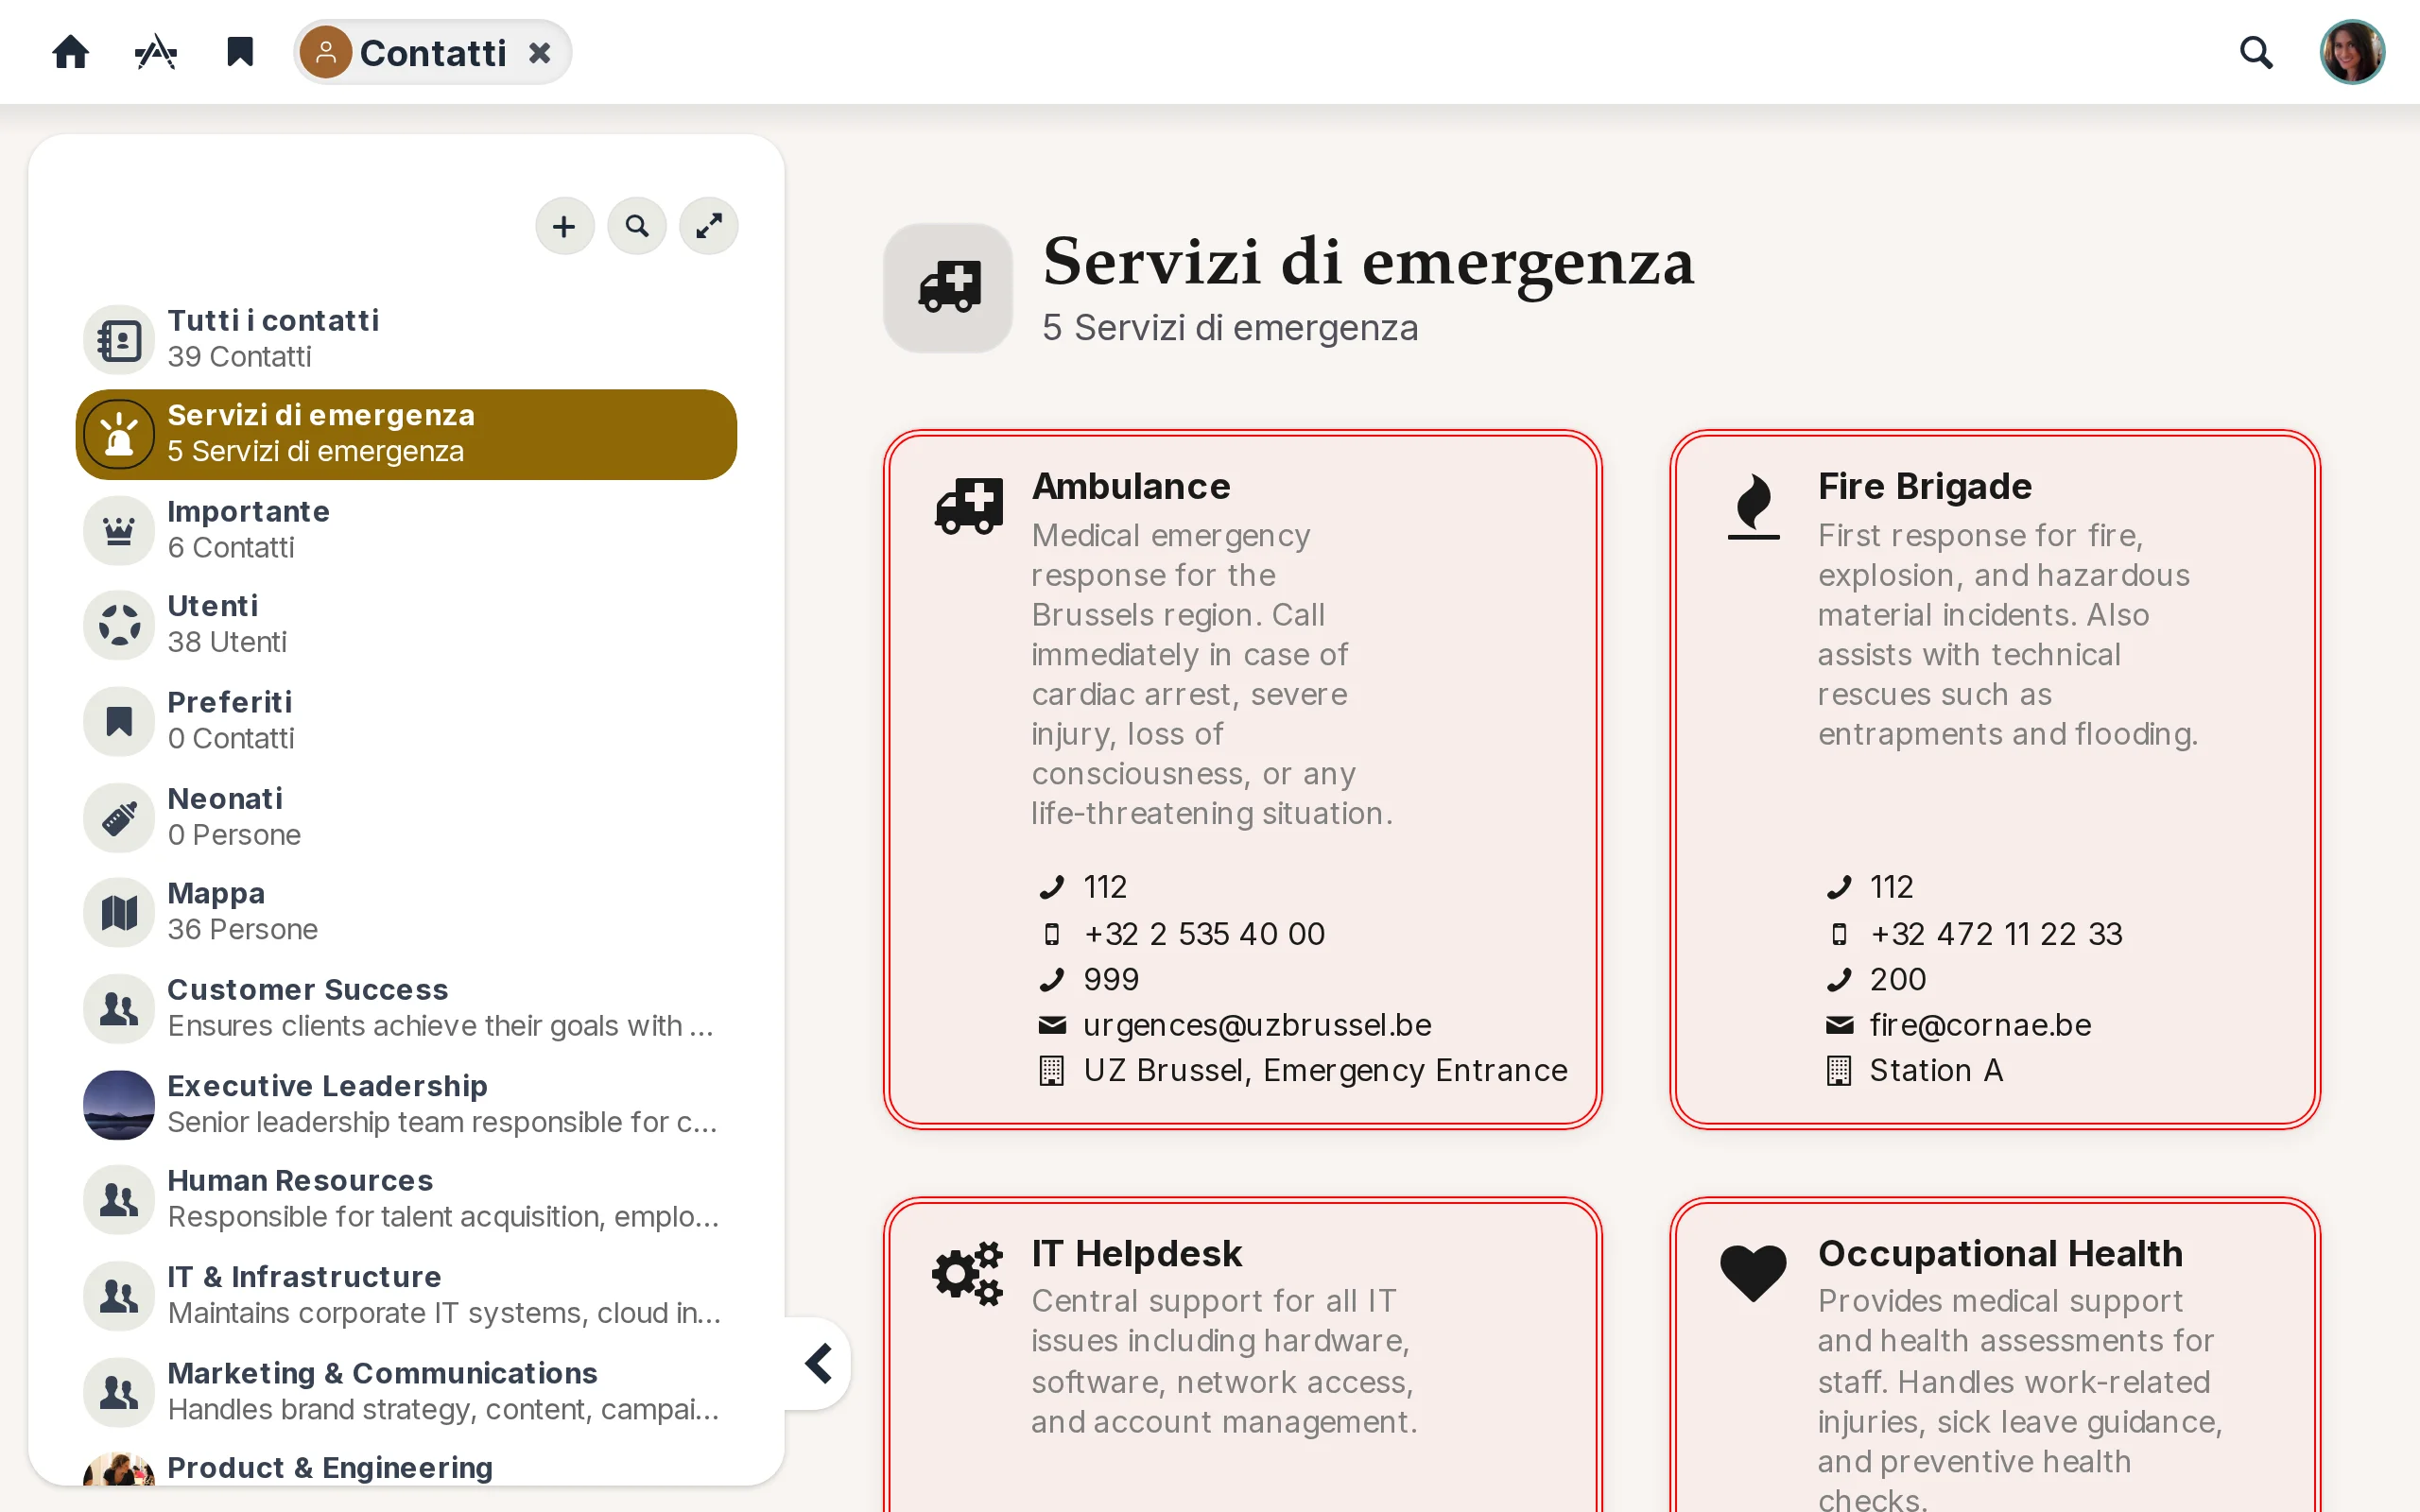Open the bookmarks icon in top bar

pyautogui.click(x=240, y=52)
